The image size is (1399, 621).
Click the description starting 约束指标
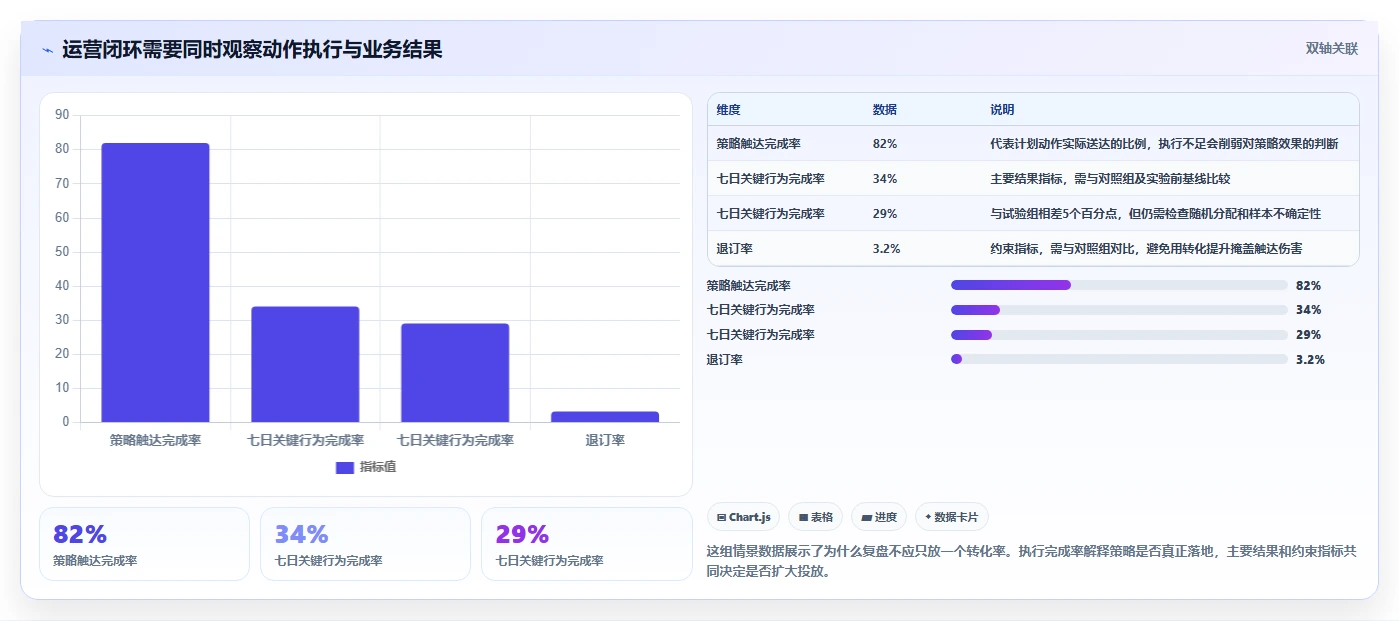pyautogui.click(x=1146, y=249)
